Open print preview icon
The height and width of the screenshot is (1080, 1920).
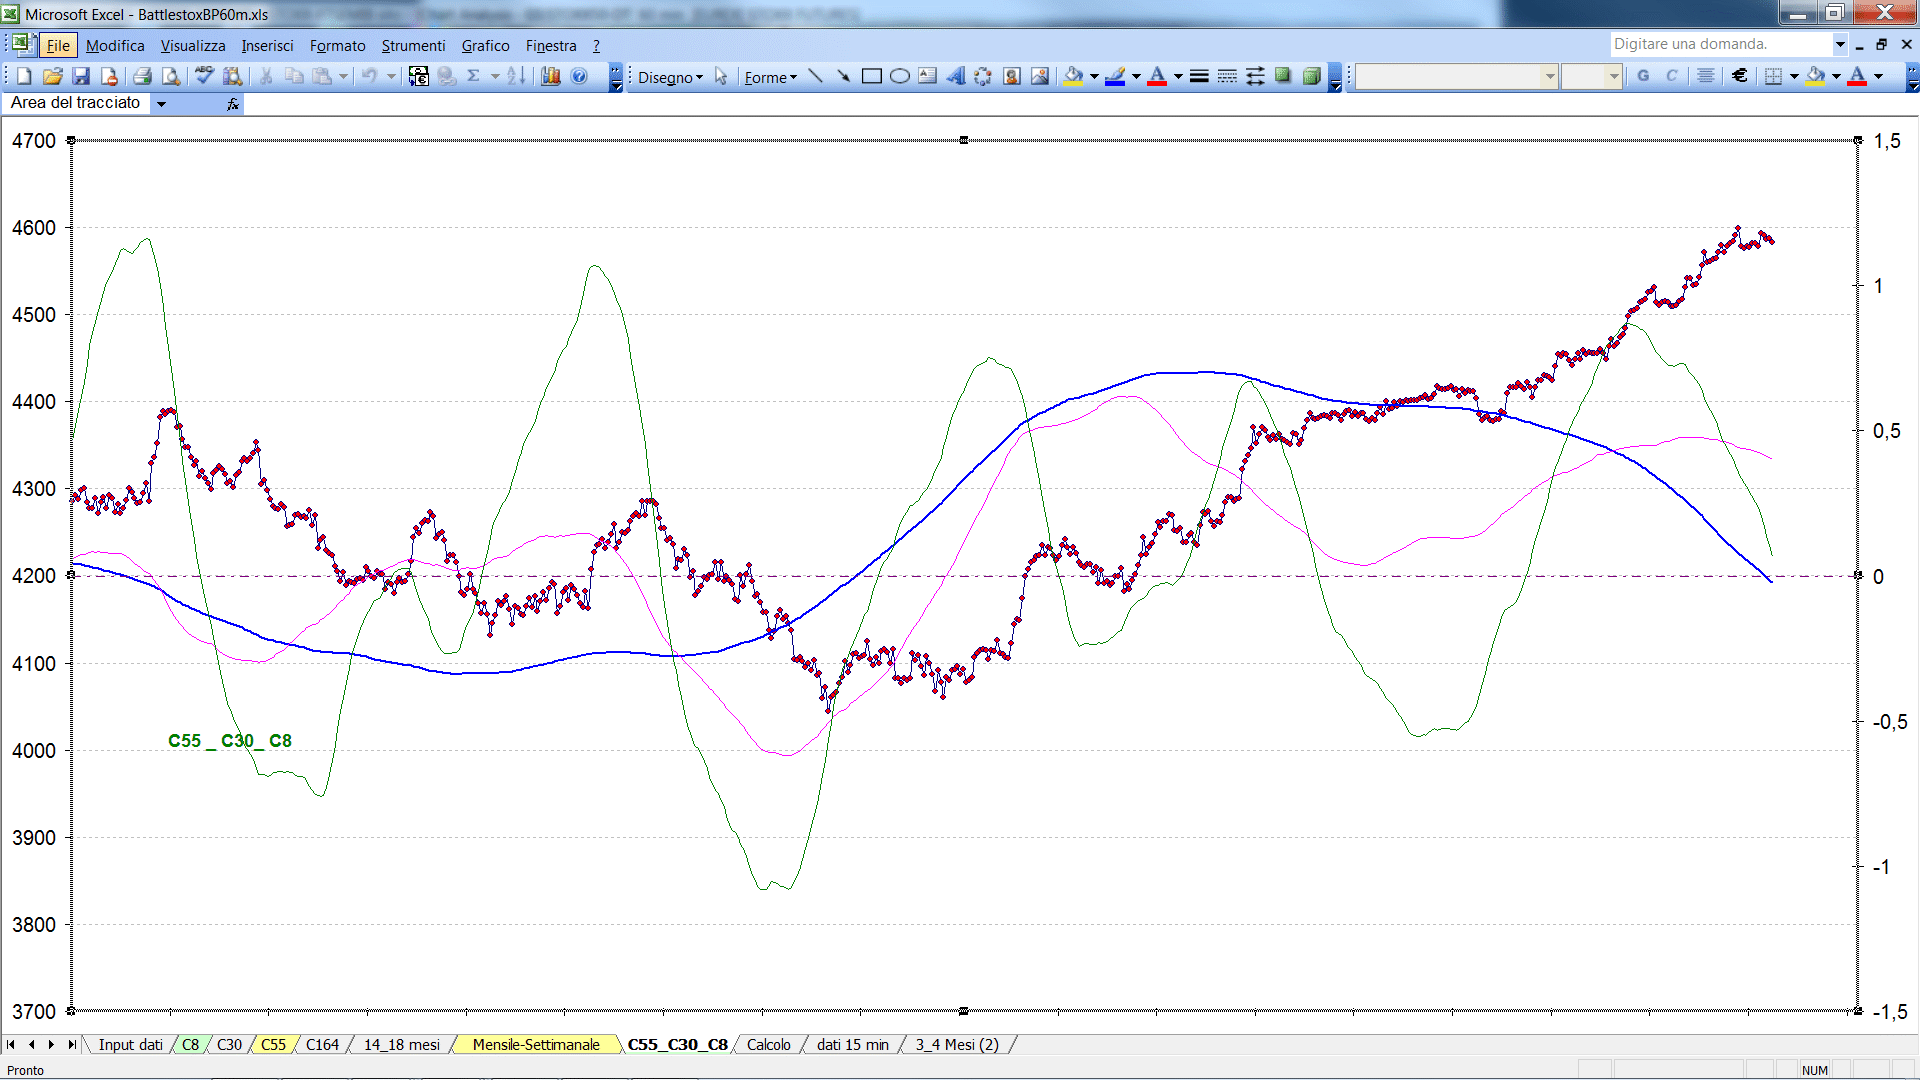point(171,76)
